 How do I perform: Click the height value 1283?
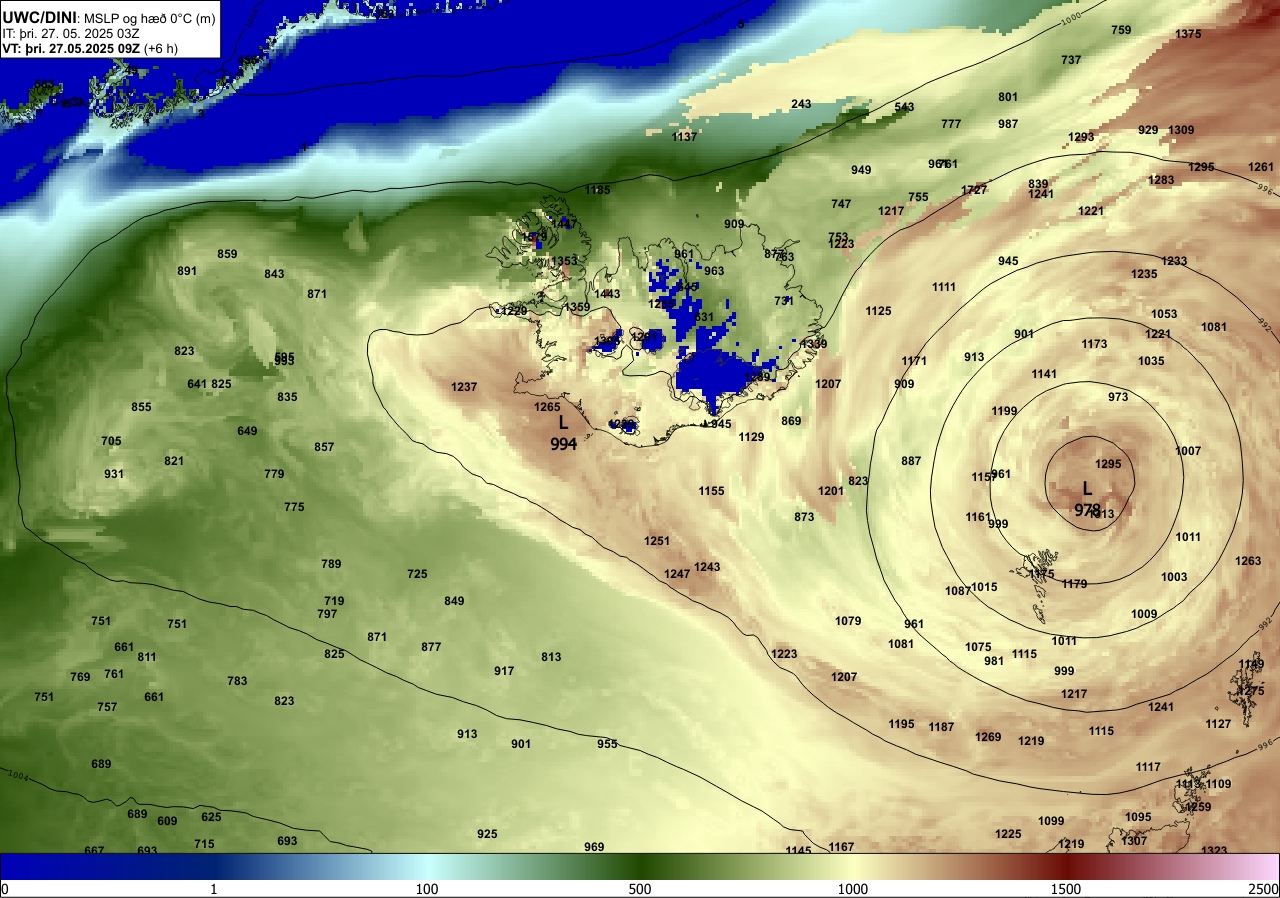coord(1161,180)
